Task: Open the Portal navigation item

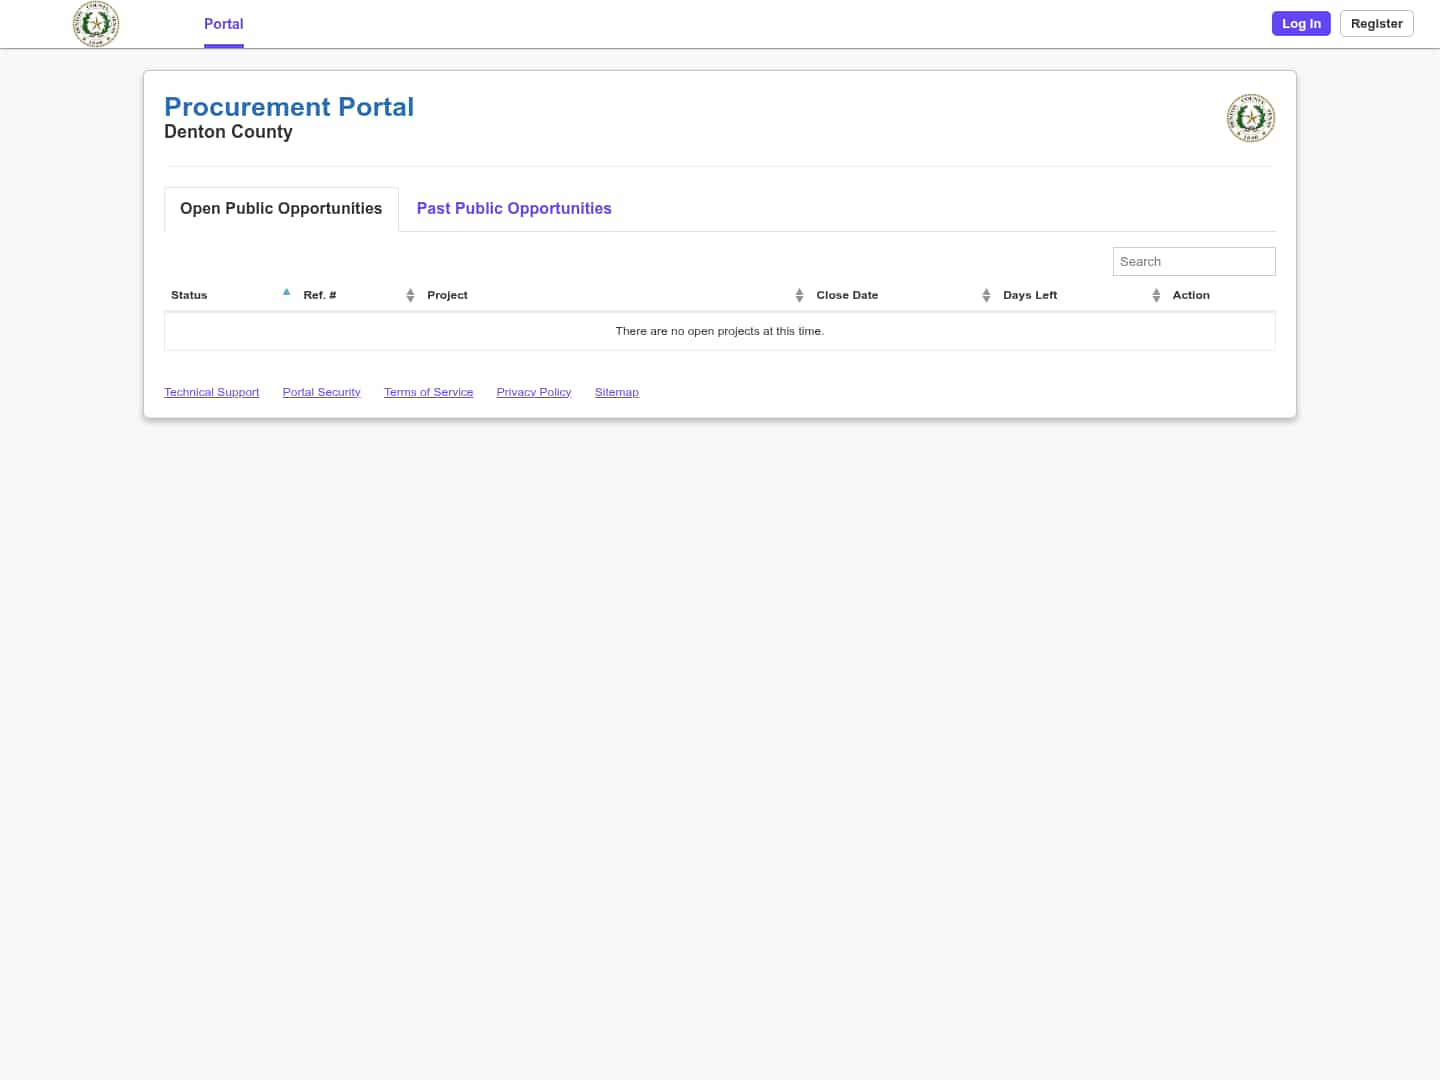Action: tap(224, 24)
